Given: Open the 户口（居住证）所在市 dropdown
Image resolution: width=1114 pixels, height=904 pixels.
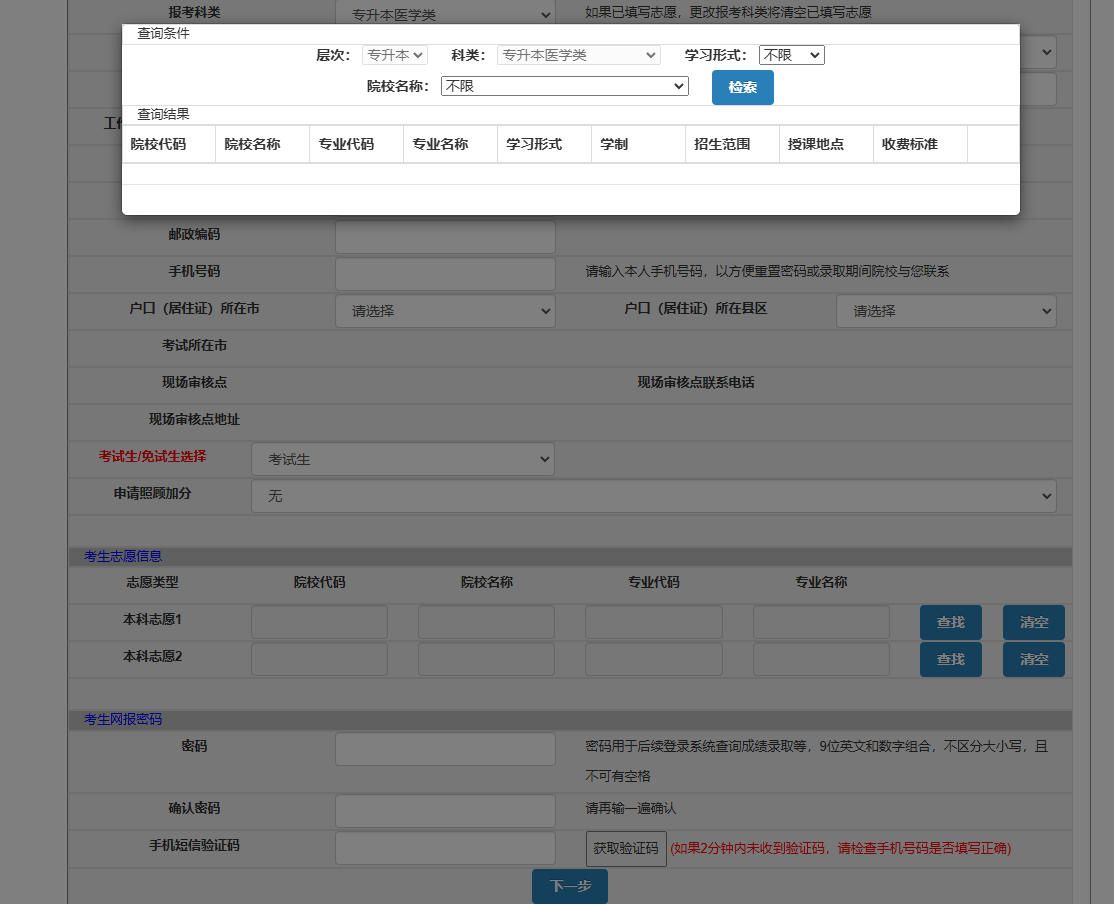Looking at the screenshot, I should pyautogui.click(x=445, y=311).
